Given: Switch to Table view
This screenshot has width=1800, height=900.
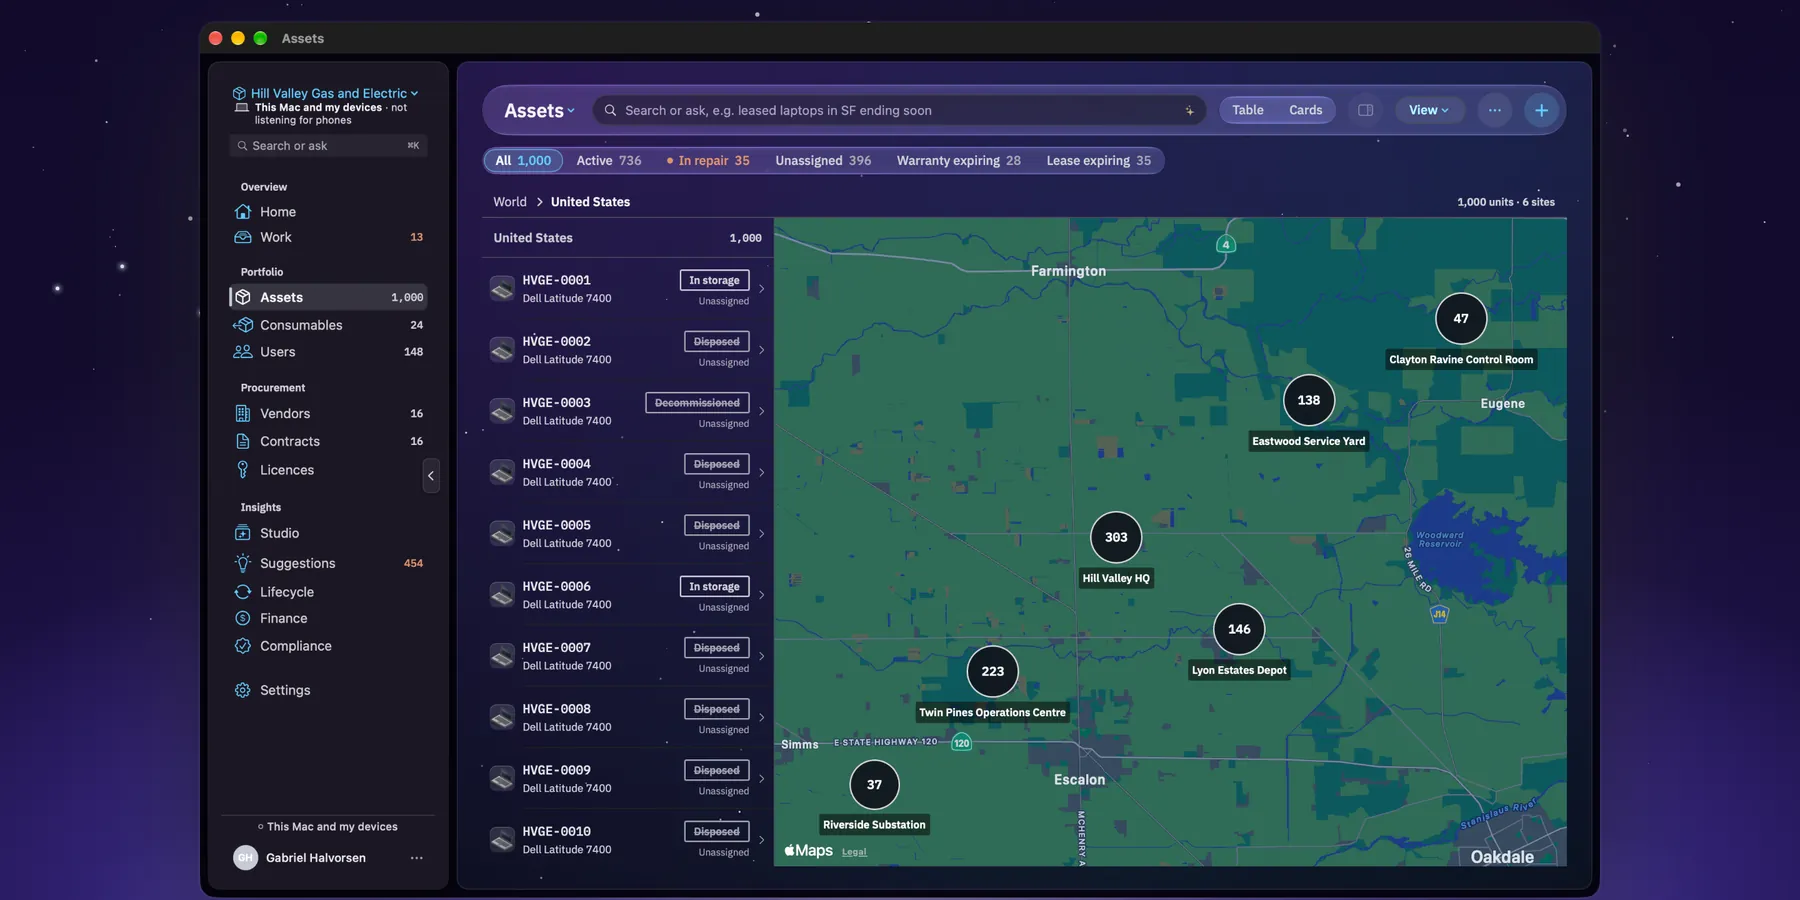Looking at the screenshot, I should click(1247, 110).
